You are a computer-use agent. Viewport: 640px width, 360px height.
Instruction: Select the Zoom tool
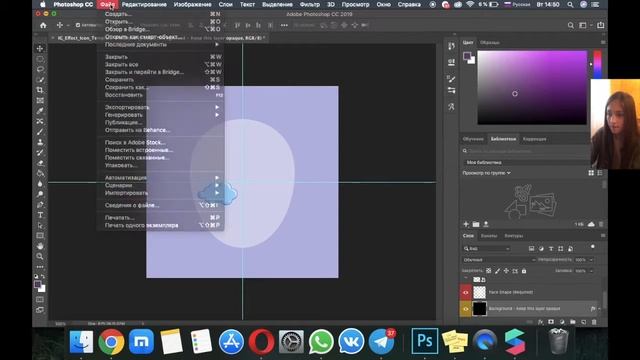pyautogui.click(x=40, y=256)
